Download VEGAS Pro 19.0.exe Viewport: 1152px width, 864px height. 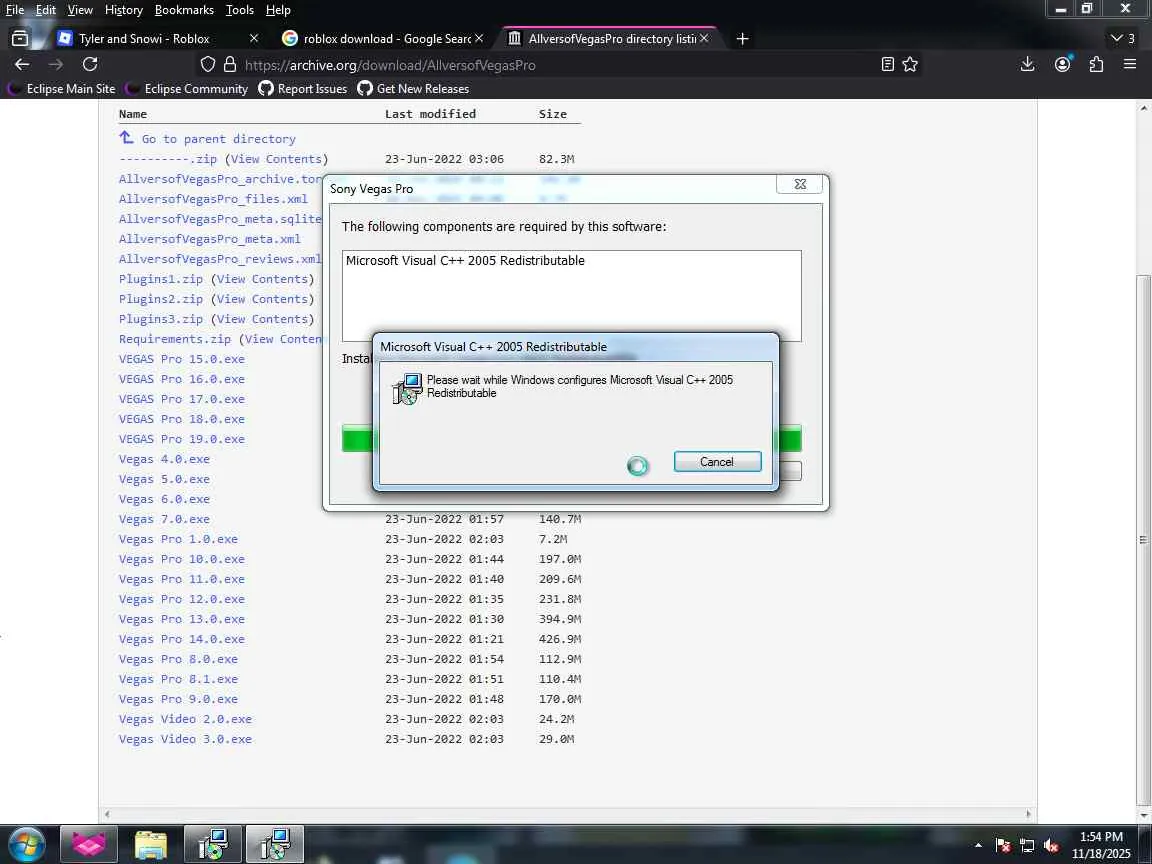[x=181, y=439]
